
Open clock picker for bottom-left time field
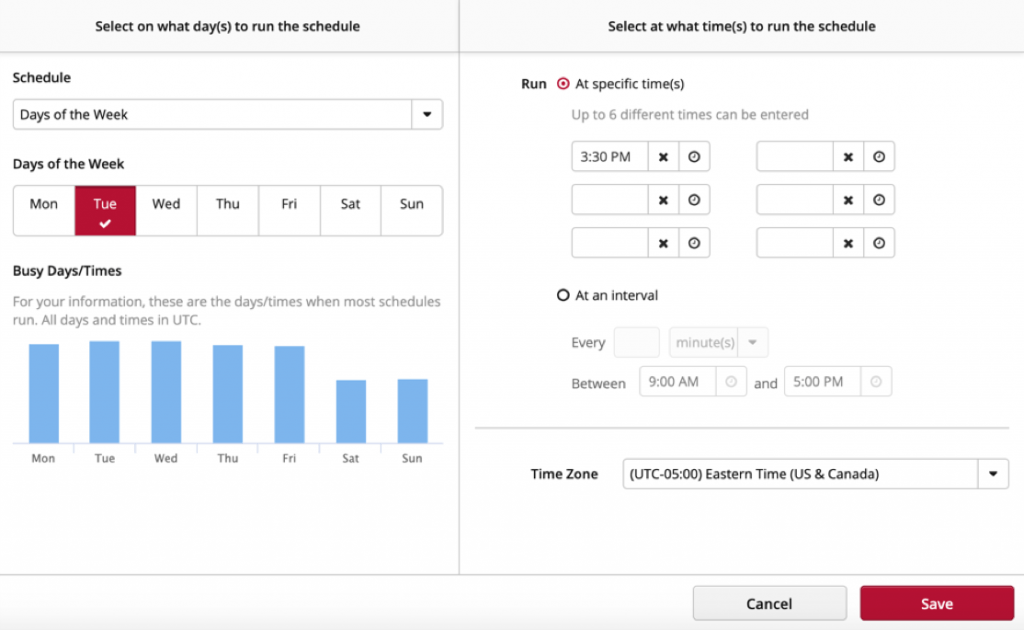tap(694, 243)
